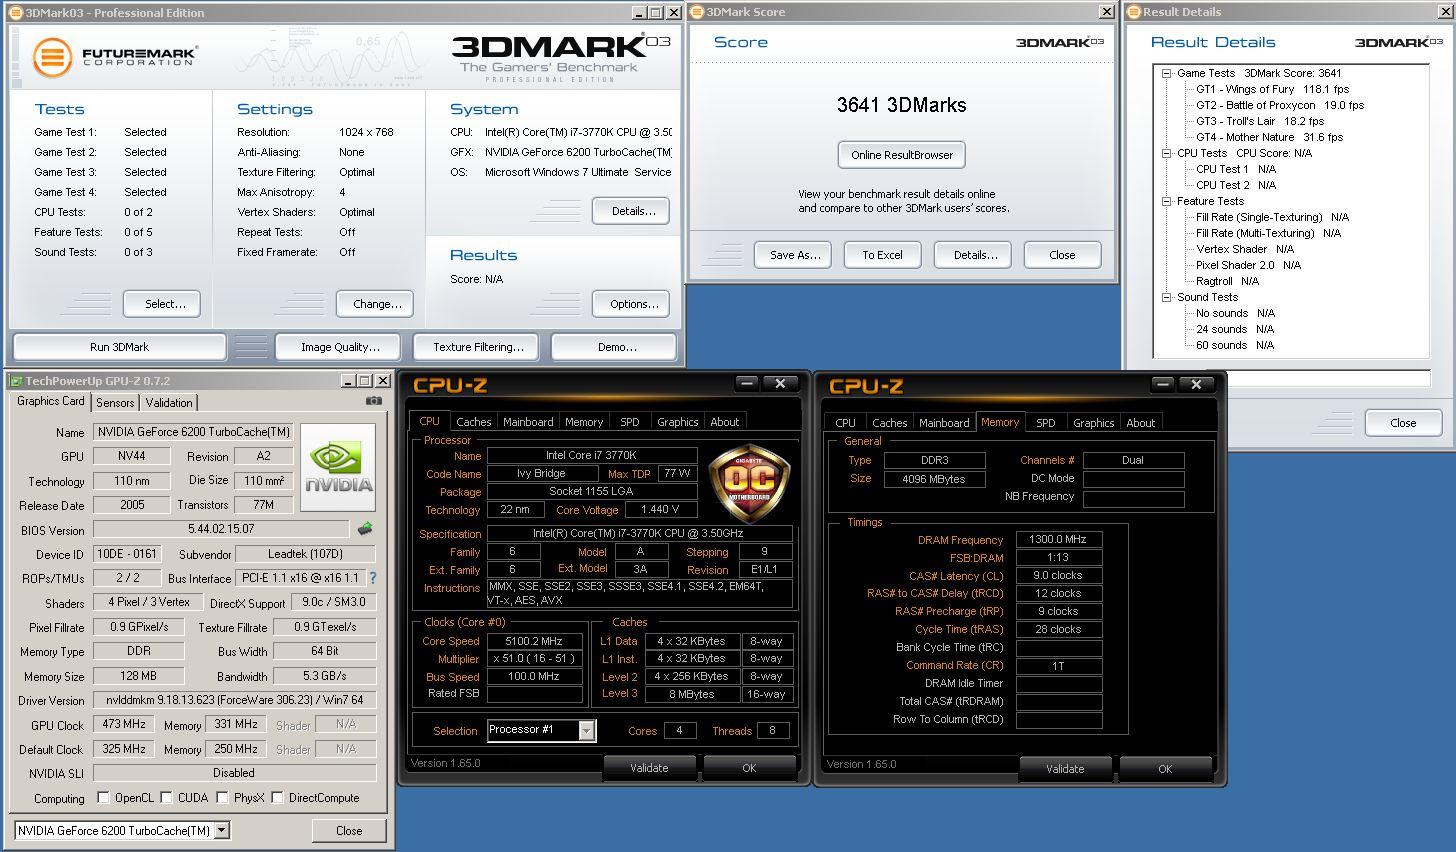Click the NVIDIA logo in GPU-Z

(x=338, y=468)
